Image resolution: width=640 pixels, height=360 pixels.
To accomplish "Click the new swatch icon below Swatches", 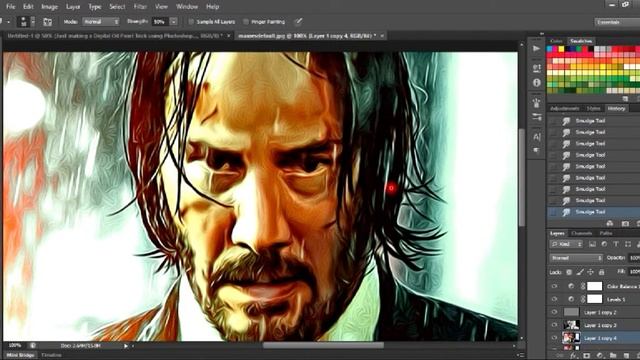I will pyautogui.click(x=625, y=99).
